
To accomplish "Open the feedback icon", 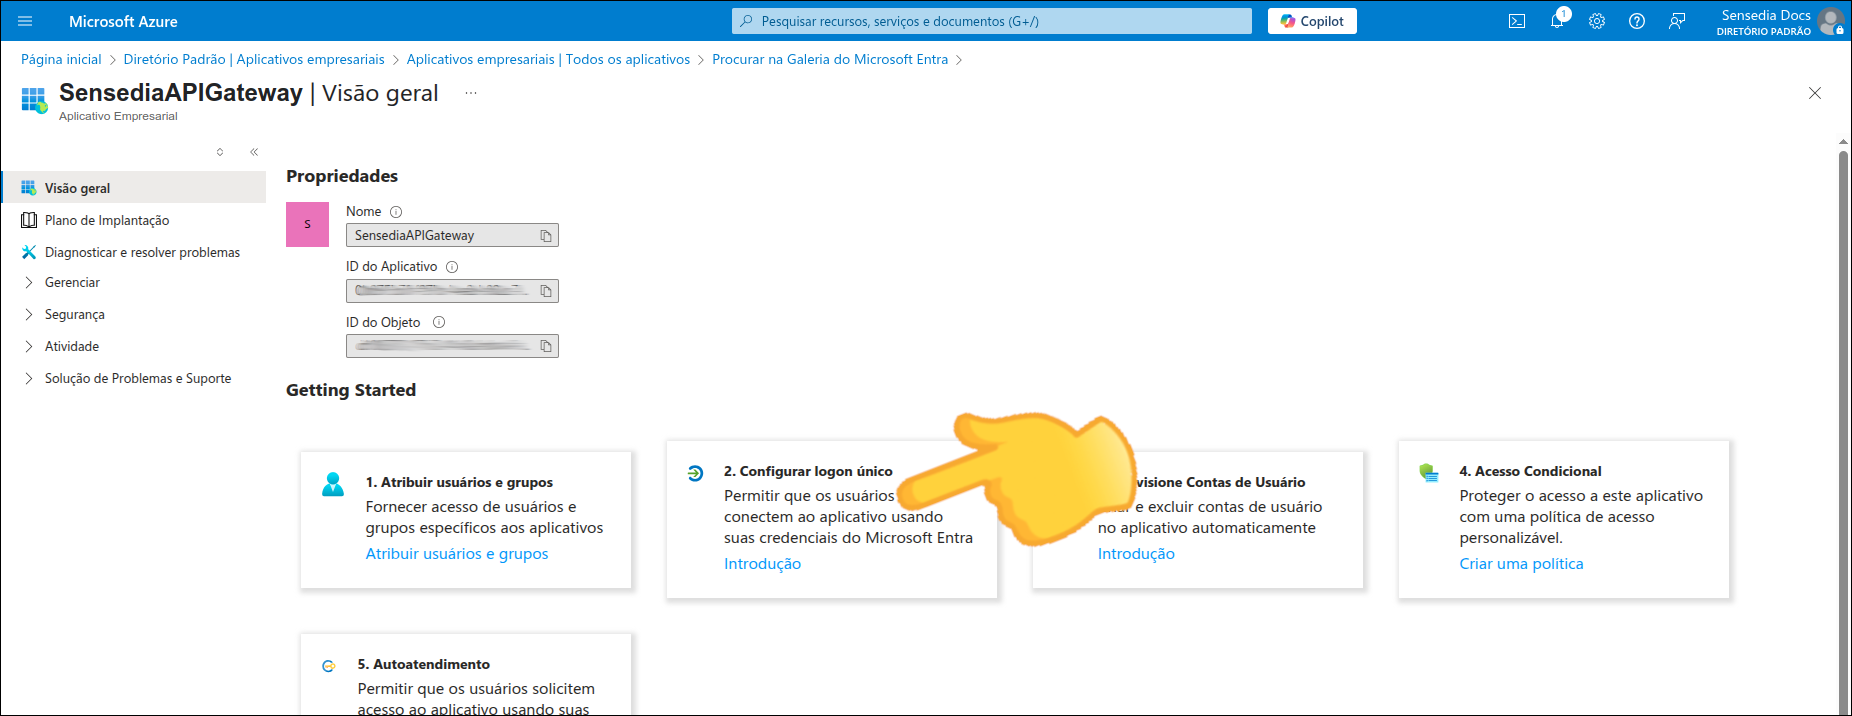I will [1677, 21].
